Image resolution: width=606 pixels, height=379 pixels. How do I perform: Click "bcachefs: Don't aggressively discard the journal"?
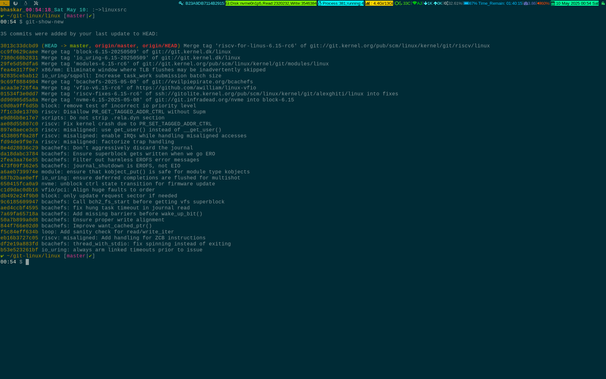point(117,148)
